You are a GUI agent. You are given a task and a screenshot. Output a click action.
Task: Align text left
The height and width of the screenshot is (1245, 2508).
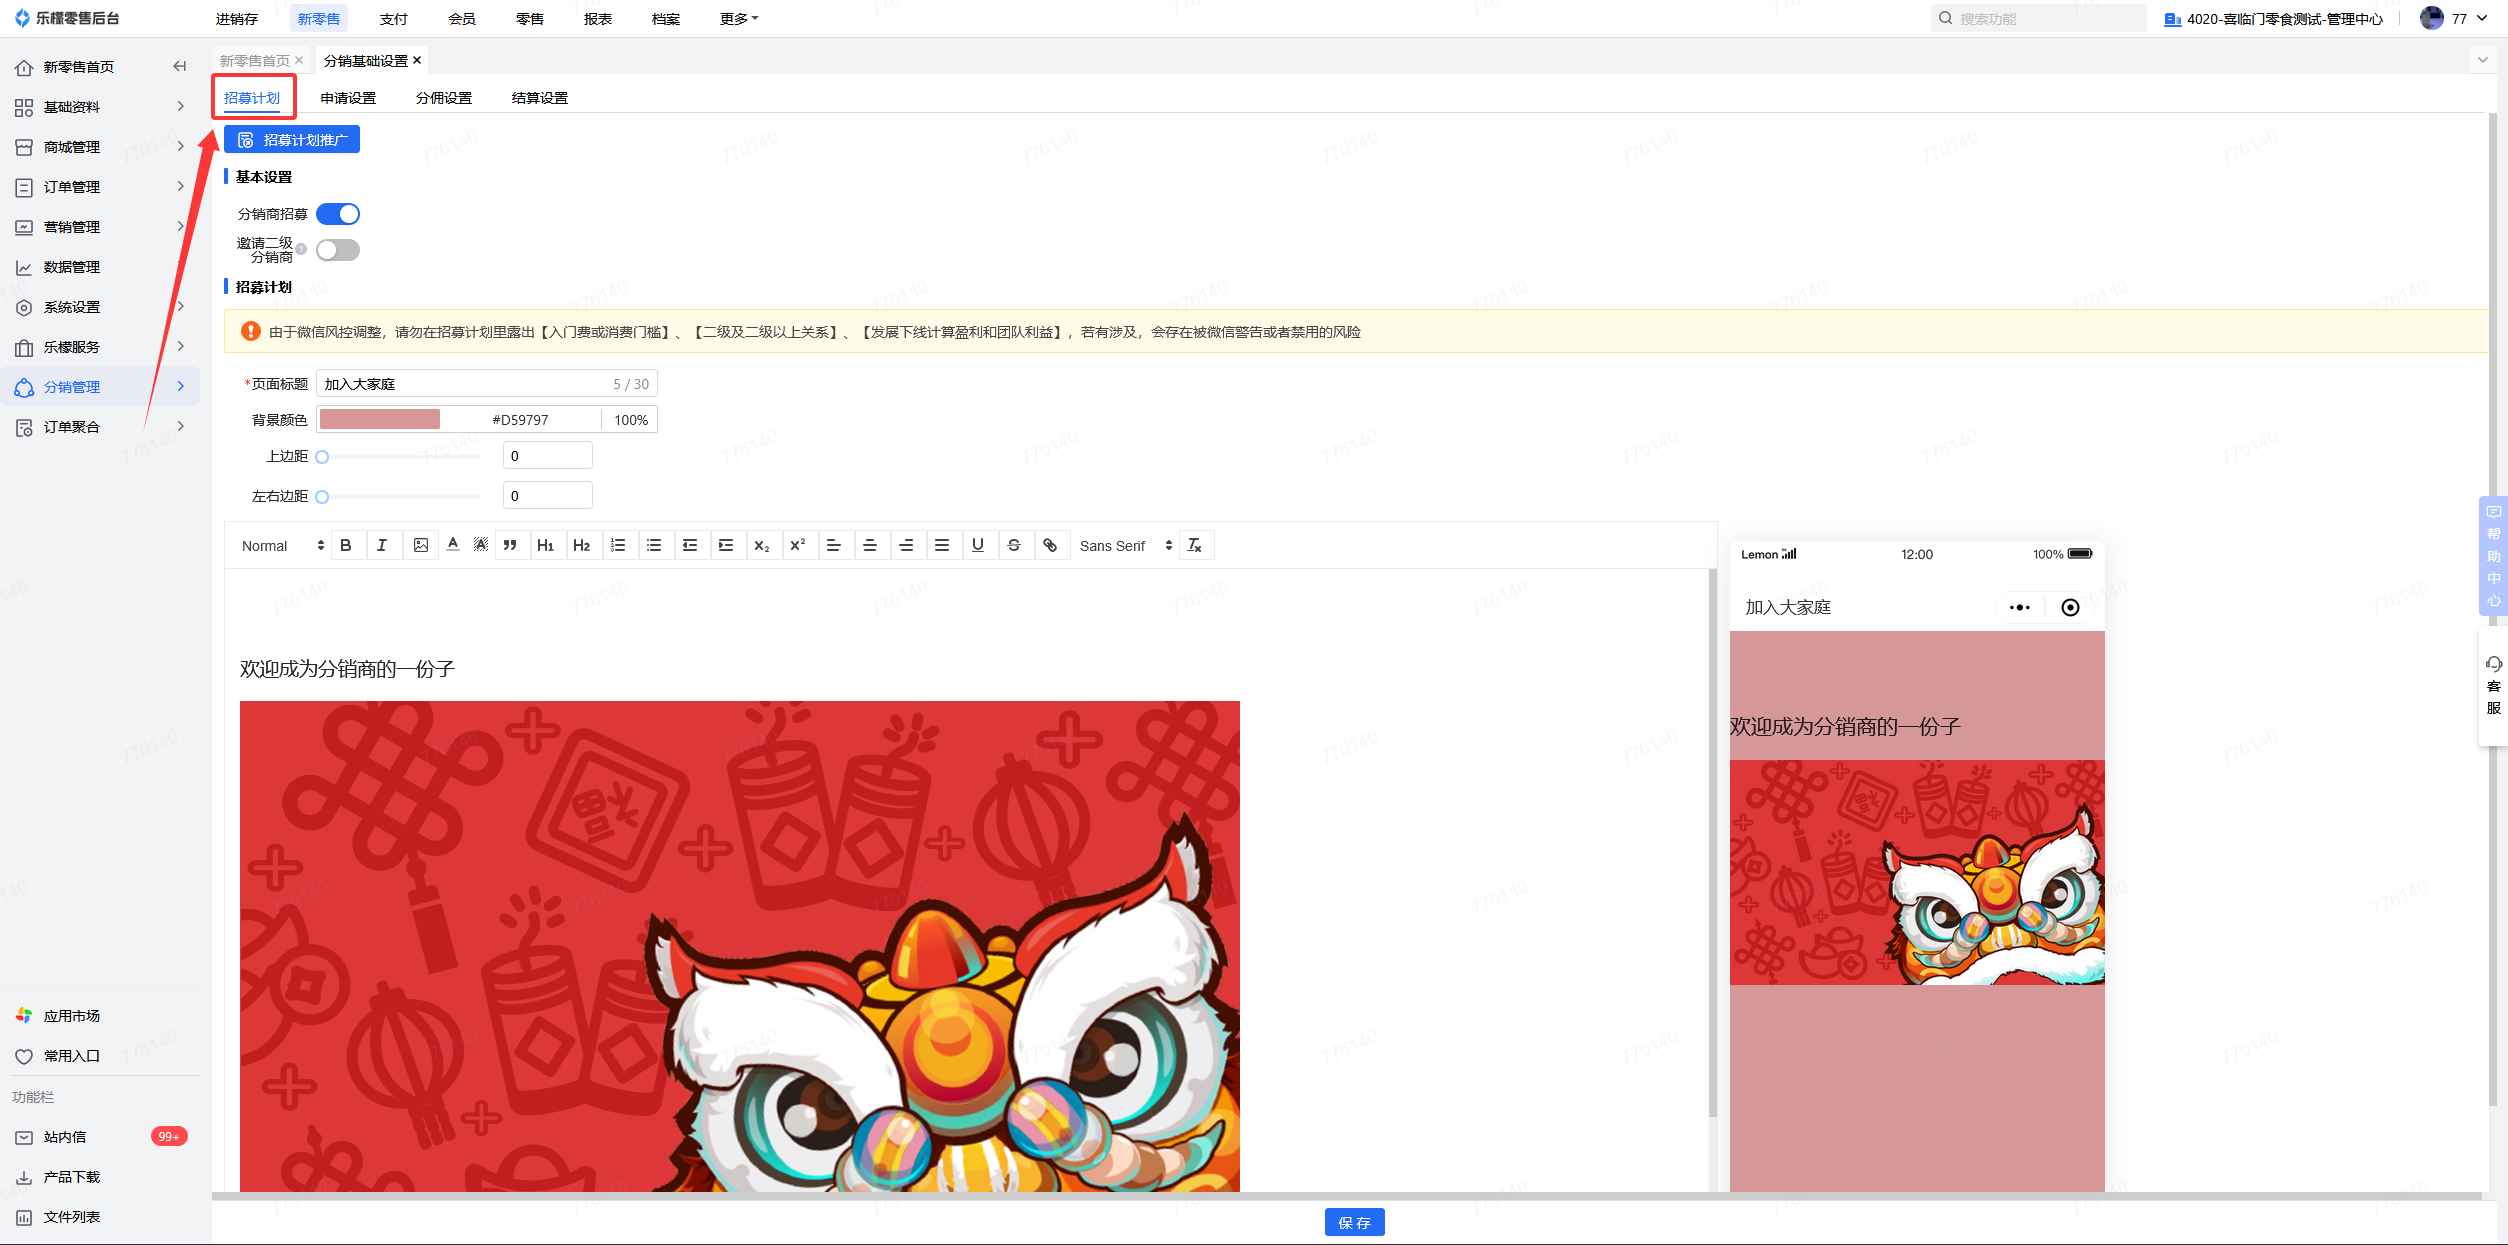click(834, 545)
